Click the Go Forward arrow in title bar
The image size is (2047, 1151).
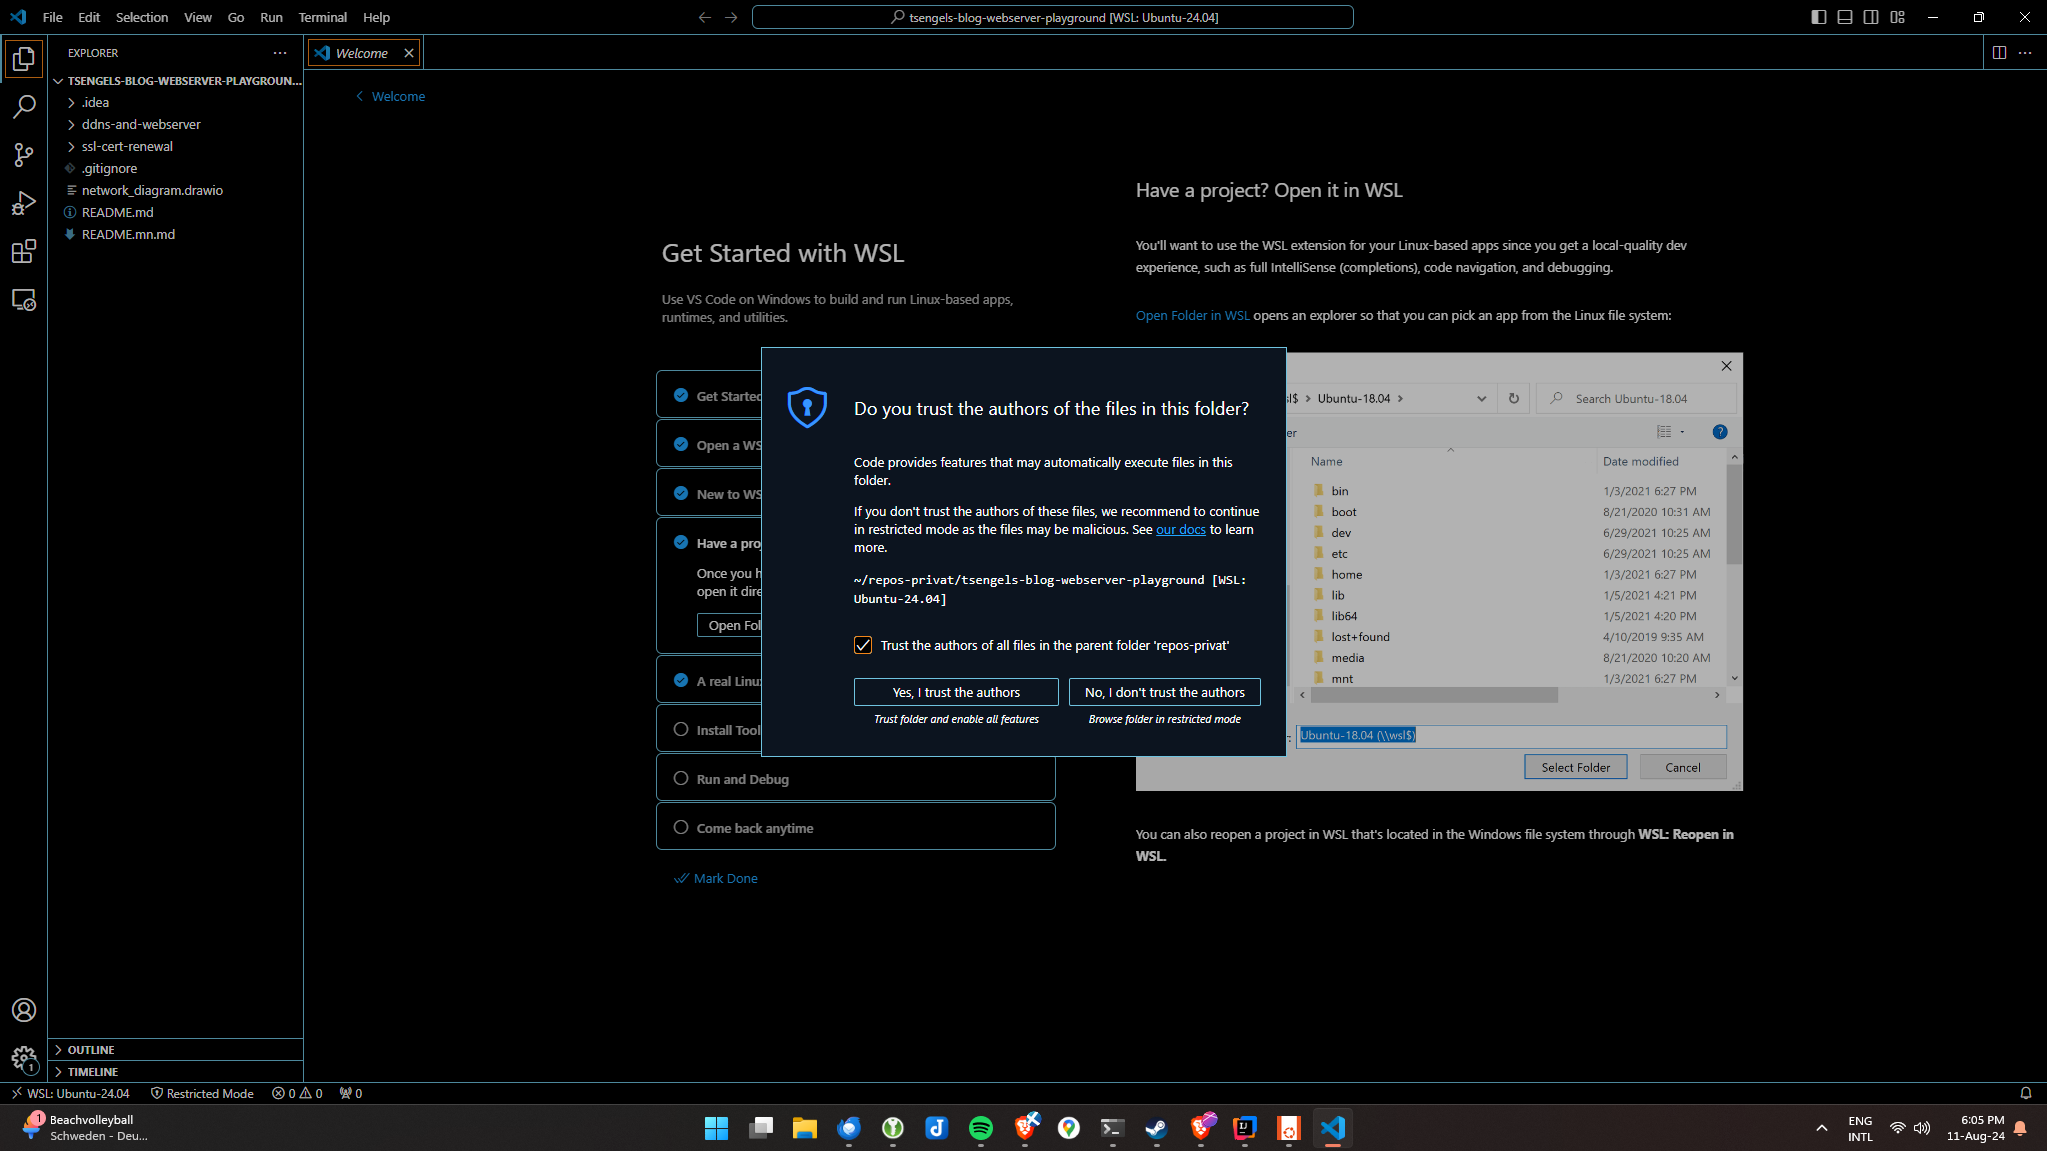pos(731,17)
